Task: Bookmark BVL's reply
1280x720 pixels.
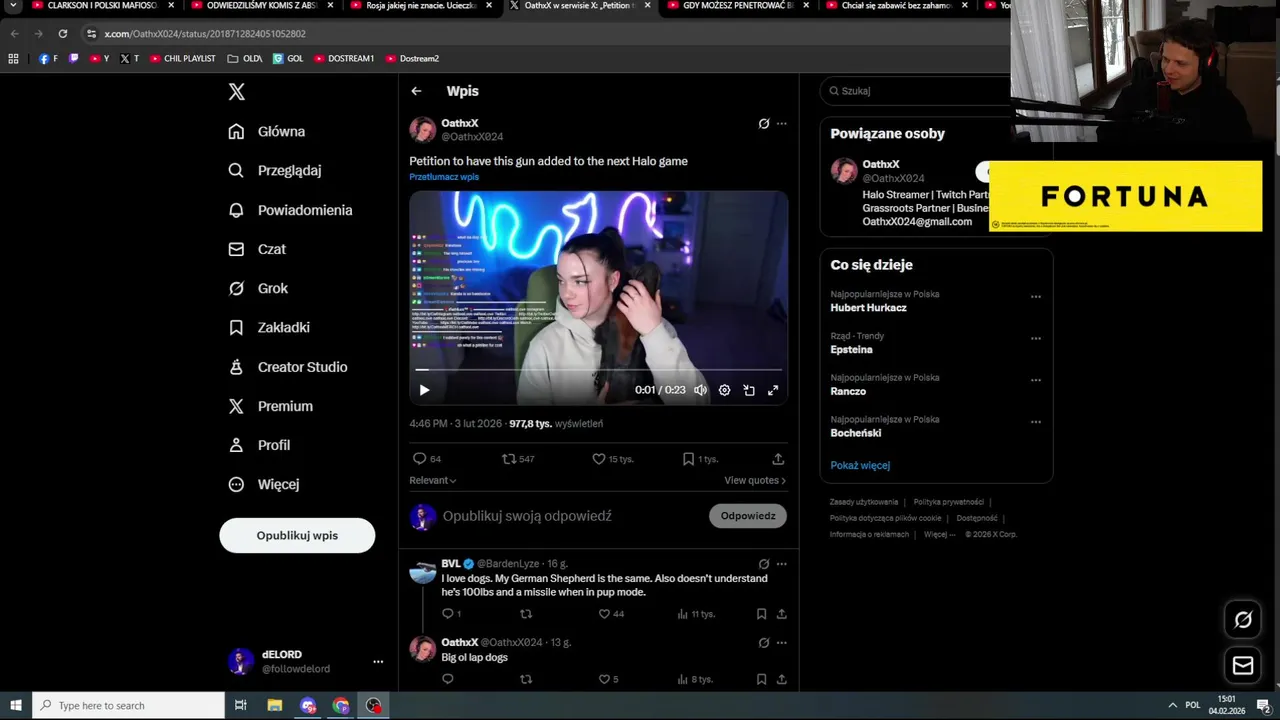Action: (x=761, y=614)
